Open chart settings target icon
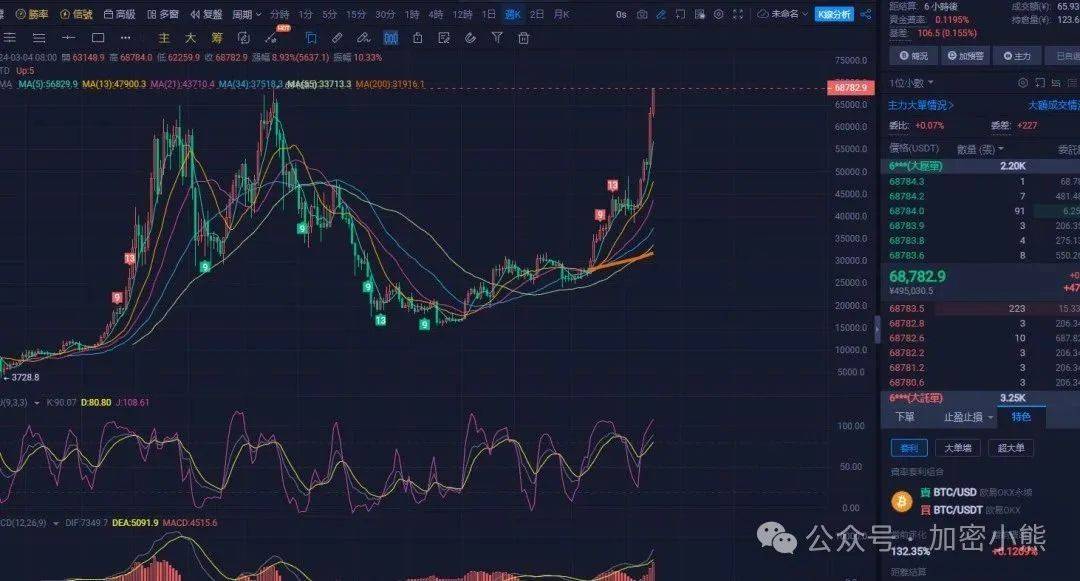 719,14
